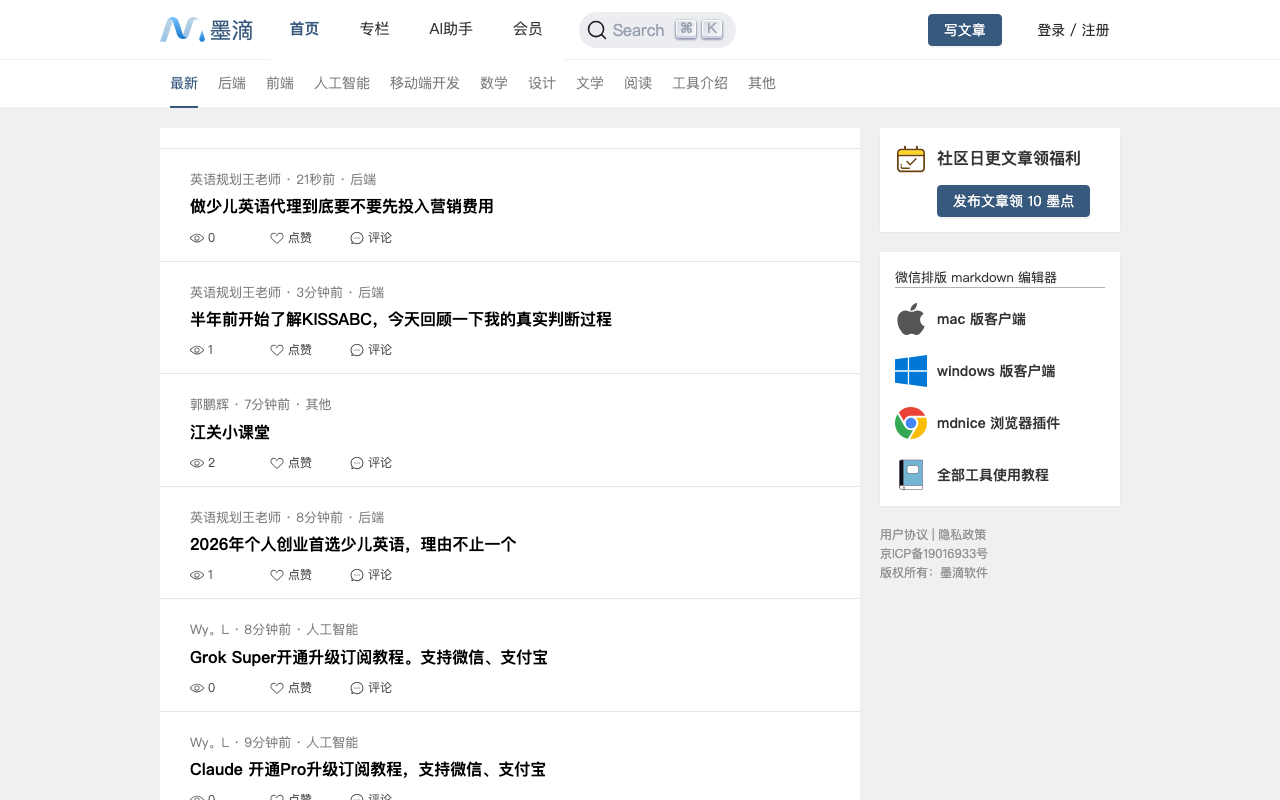1280x800 pixels.
Task: Open article 做少儿英语代理到底要不要先投入营销费用
Action: coord(342,207)
